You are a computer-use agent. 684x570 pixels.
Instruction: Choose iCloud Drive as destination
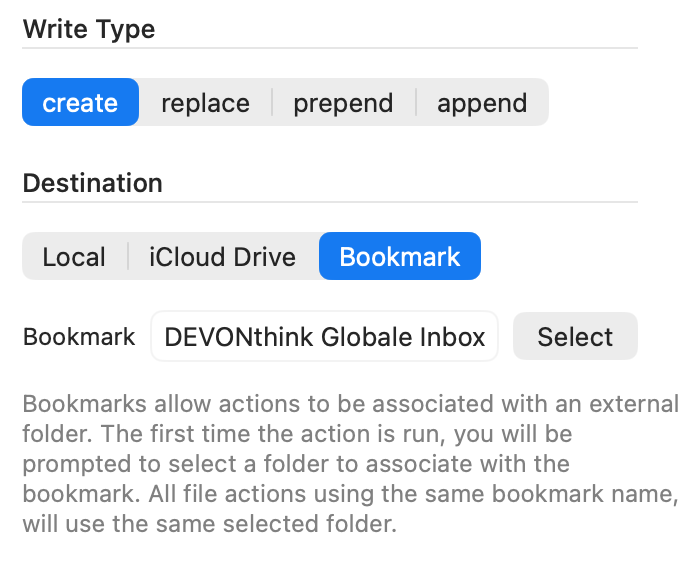222,256
